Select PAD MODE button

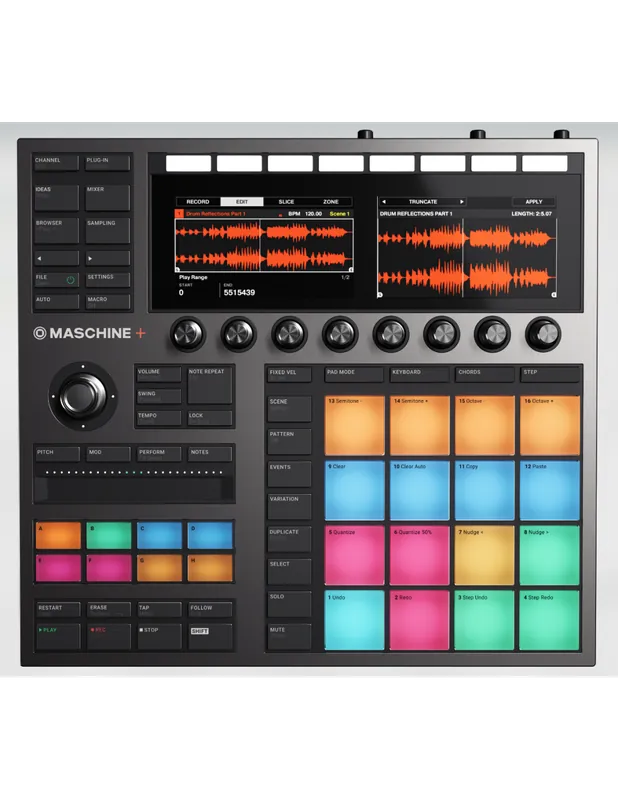click(354, 374)
